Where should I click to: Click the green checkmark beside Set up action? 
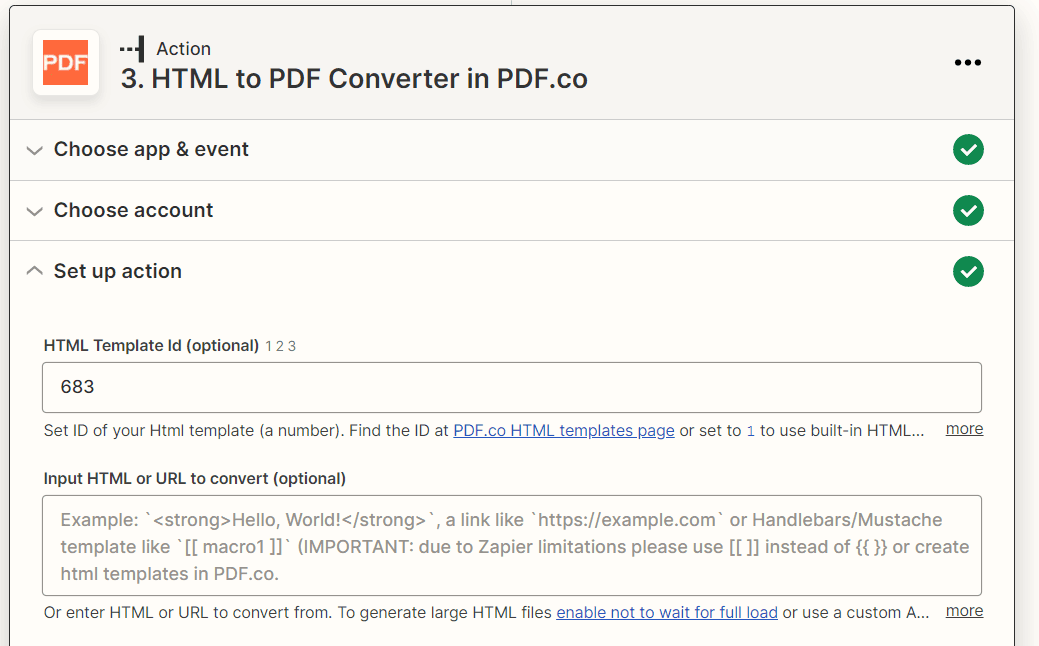click(x=968, y=271)
